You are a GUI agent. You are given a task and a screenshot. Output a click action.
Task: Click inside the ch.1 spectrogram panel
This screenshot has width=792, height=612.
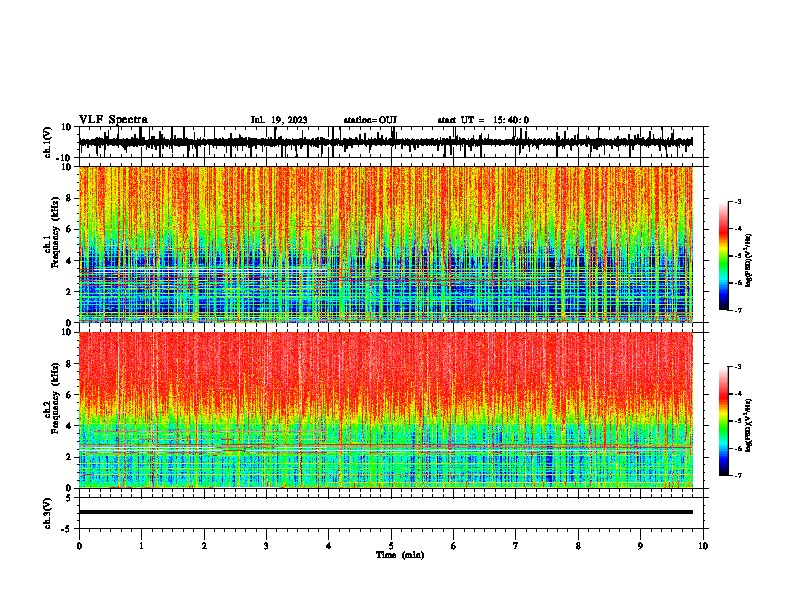[x=385, y=244]
